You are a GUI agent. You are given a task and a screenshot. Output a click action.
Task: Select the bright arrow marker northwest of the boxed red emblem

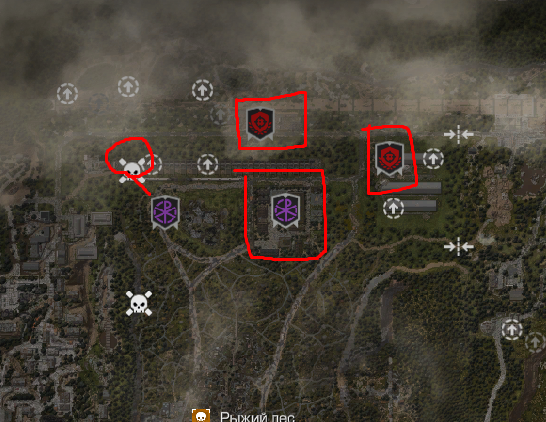[202, 90]
